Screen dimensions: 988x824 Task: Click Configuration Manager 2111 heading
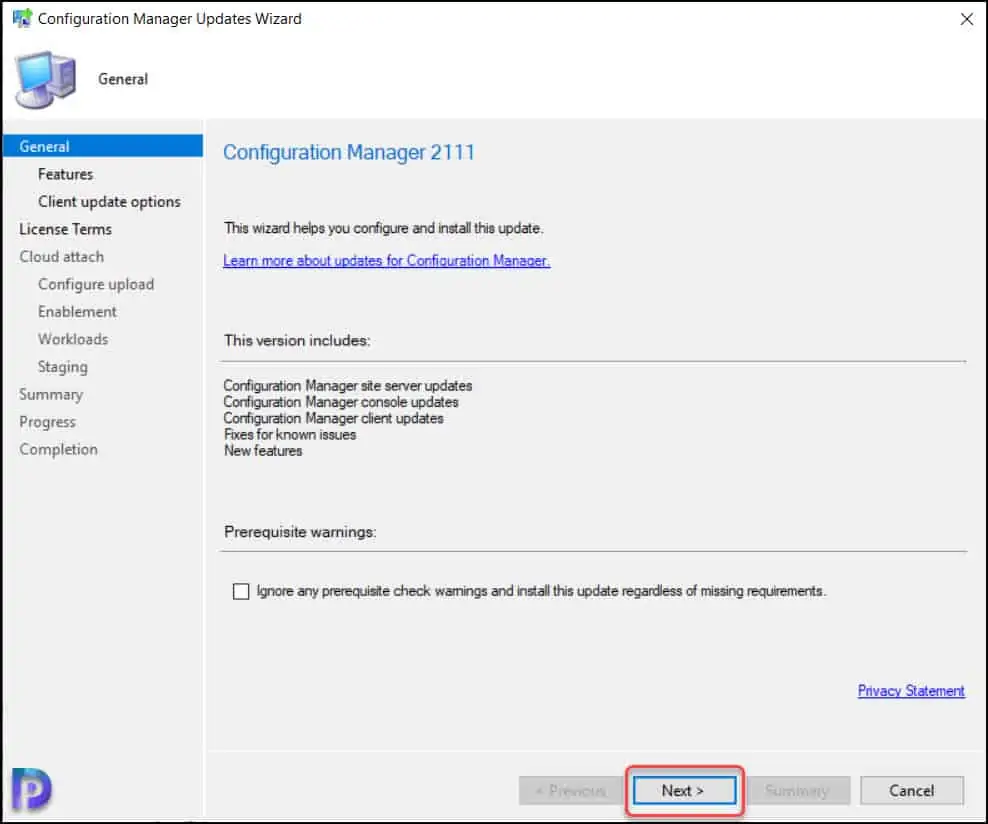[x=348, y=152]
